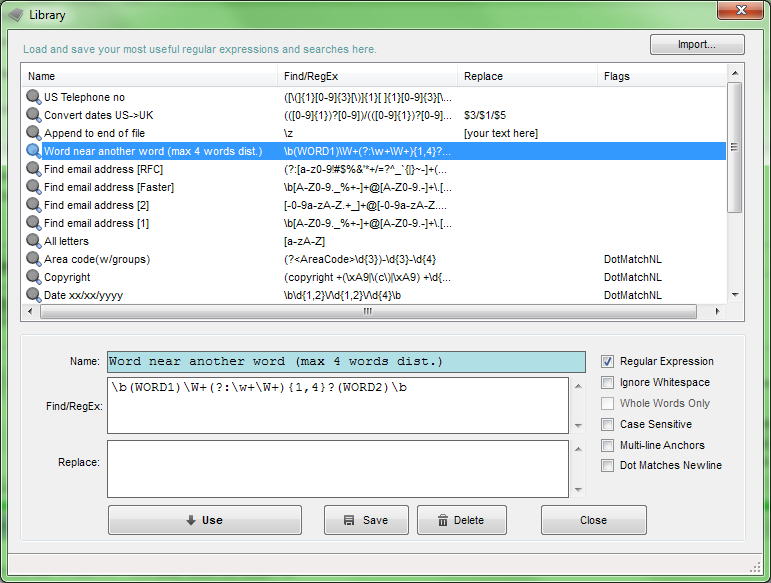The height and width of the screenshot is (583, 771).
Task: Click the magnifier icon beside Copyright
Action: (x=33, y=277)
